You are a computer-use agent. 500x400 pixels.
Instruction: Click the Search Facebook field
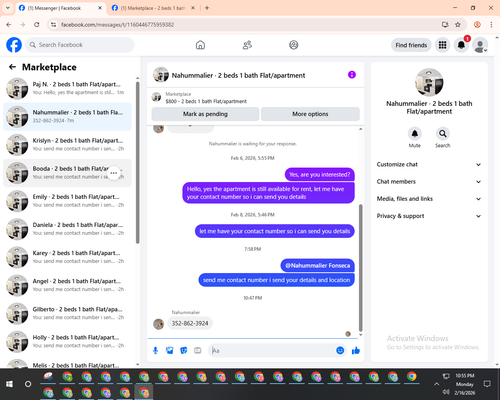point(80,45)
